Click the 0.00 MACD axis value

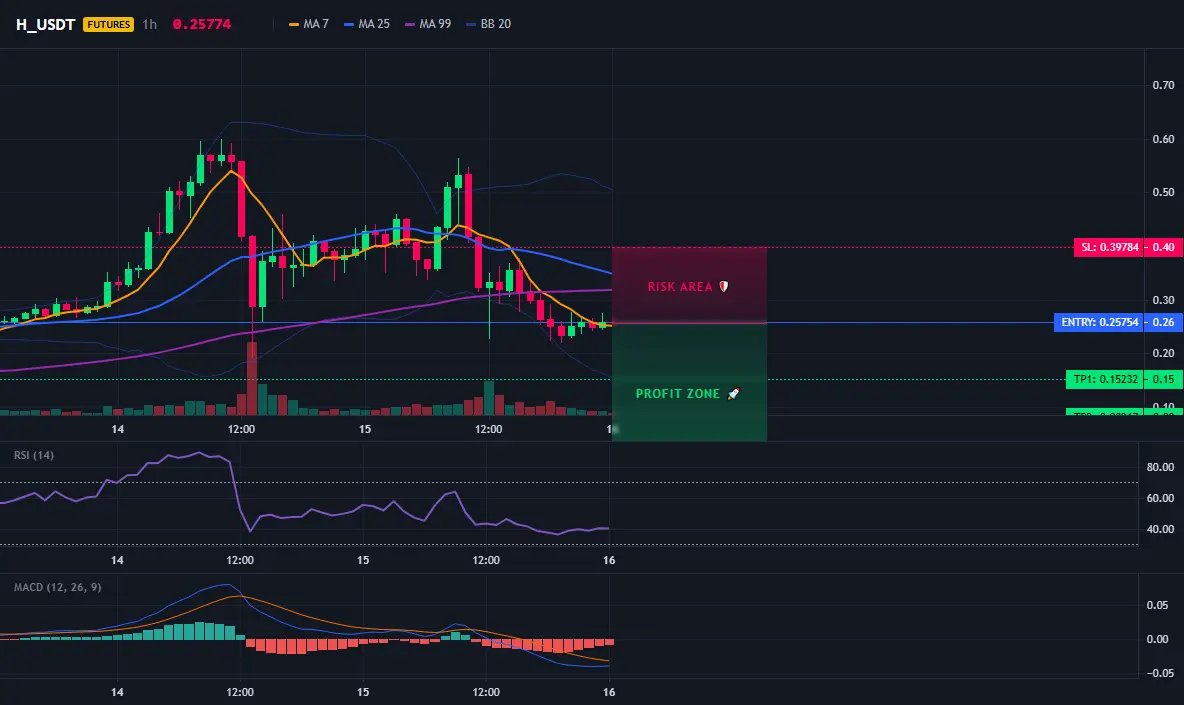1158,639
